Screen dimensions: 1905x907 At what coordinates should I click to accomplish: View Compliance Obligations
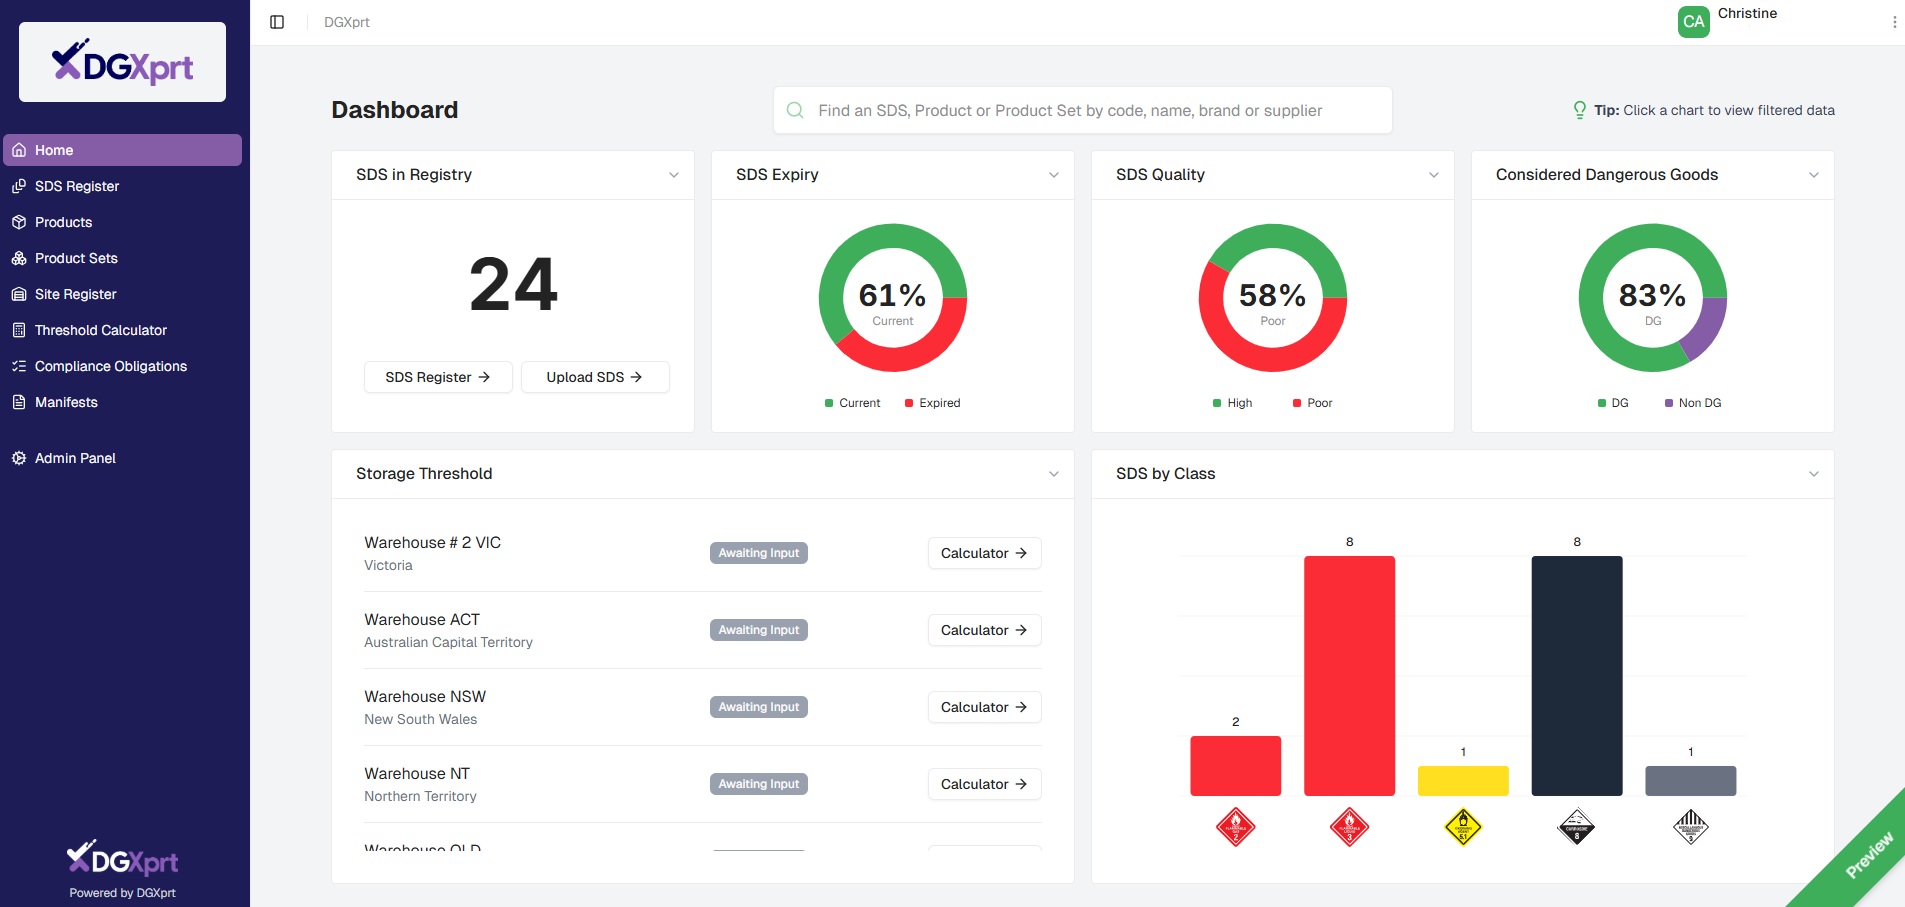[110, 366]
